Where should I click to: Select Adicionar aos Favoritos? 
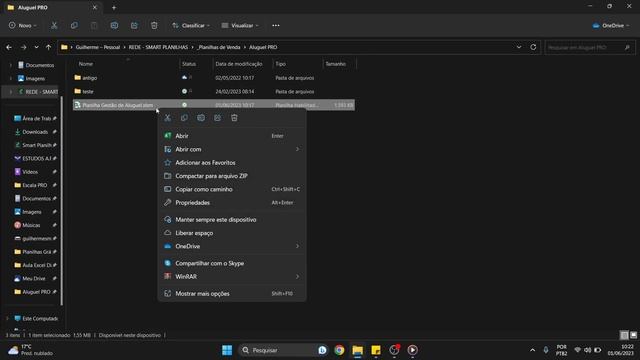click(232, 162)
